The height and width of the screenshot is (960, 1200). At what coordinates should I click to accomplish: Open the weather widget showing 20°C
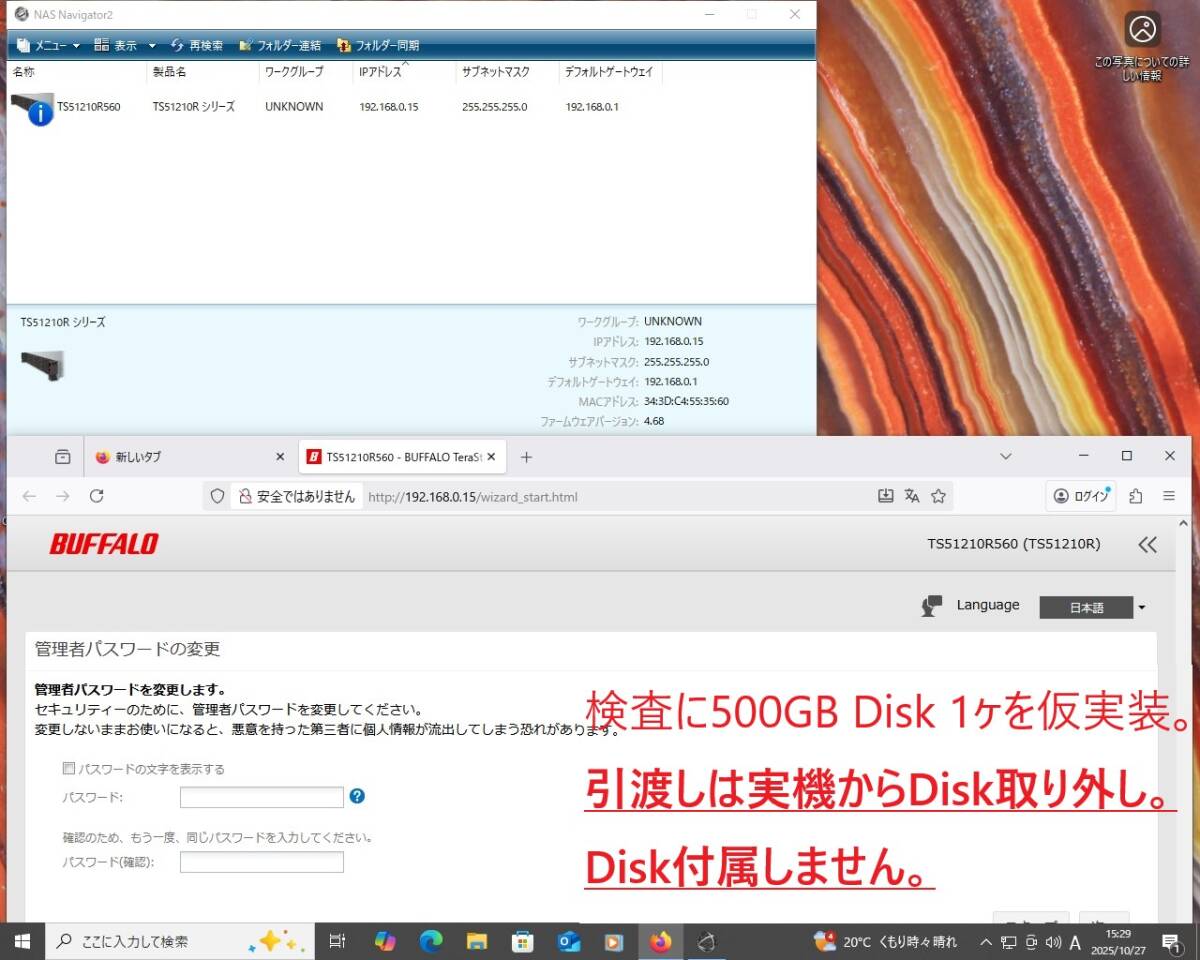coord(885,941)
